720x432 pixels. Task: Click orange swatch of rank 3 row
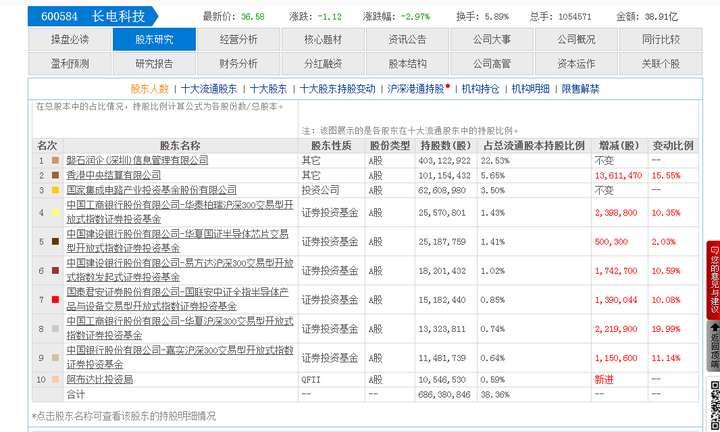click(x=55, y=190)
